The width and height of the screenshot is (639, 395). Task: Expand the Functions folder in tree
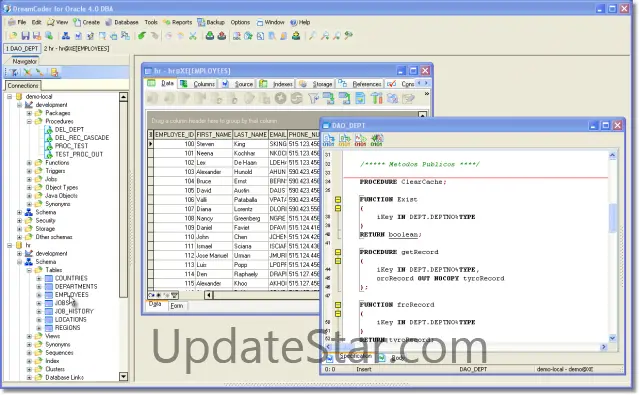point(29,163)
